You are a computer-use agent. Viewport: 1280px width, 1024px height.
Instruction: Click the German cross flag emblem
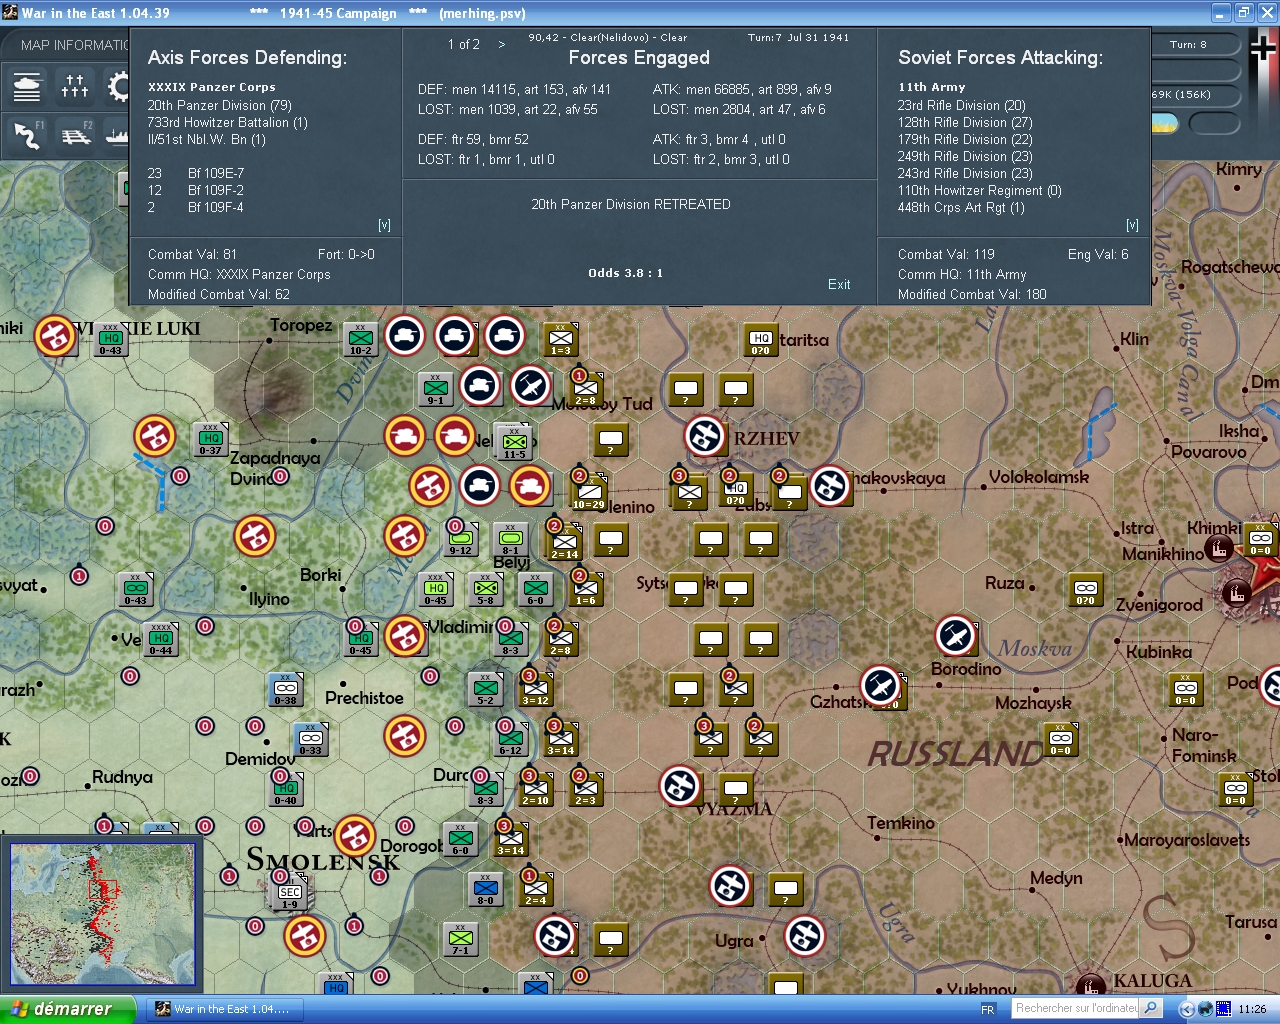tap(1263, 47)
